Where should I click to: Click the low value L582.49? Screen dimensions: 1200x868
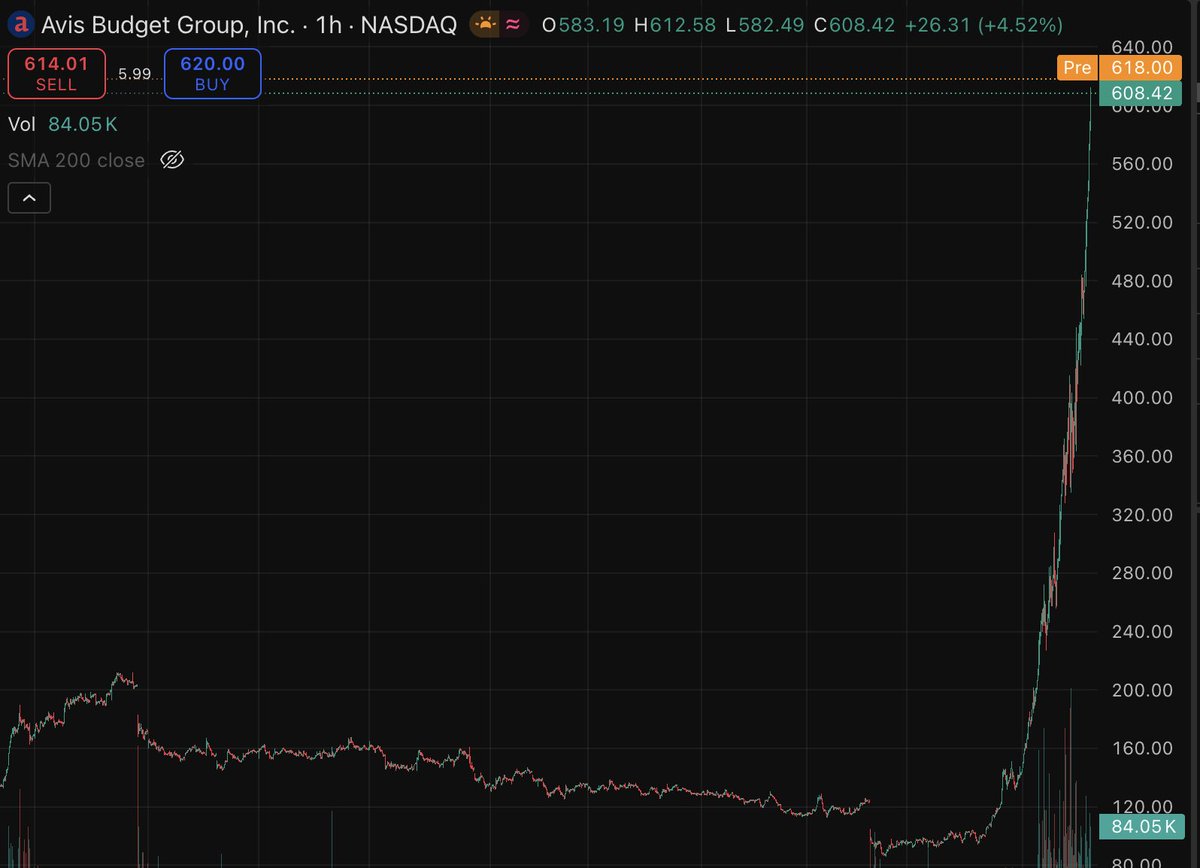764,25
